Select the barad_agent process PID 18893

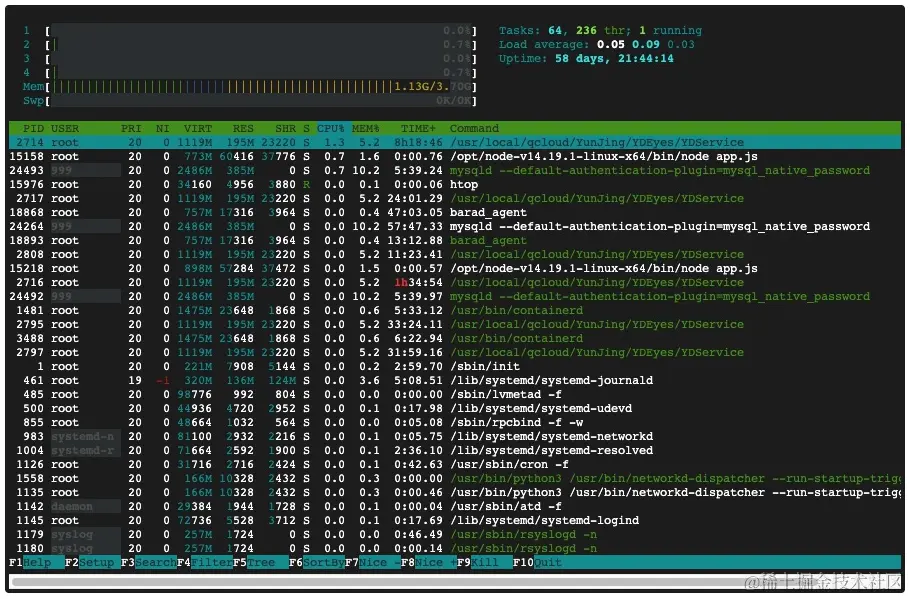[455, 240]
